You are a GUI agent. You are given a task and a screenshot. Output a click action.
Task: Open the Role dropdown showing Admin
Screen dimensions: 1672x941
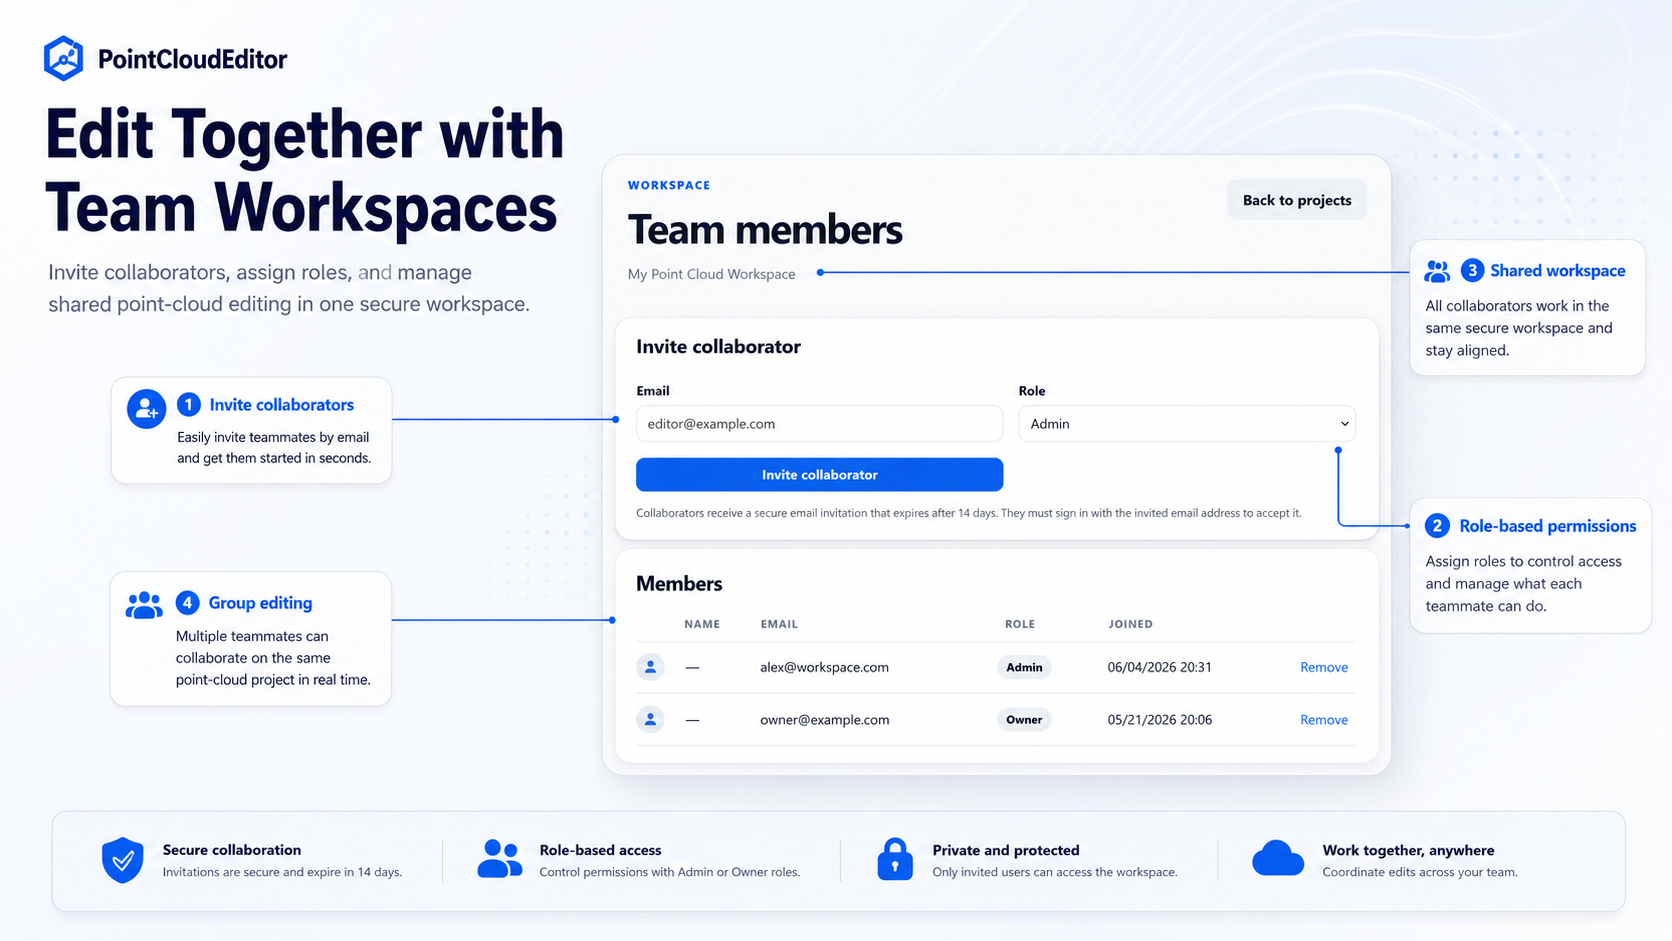coord(1186,424)
